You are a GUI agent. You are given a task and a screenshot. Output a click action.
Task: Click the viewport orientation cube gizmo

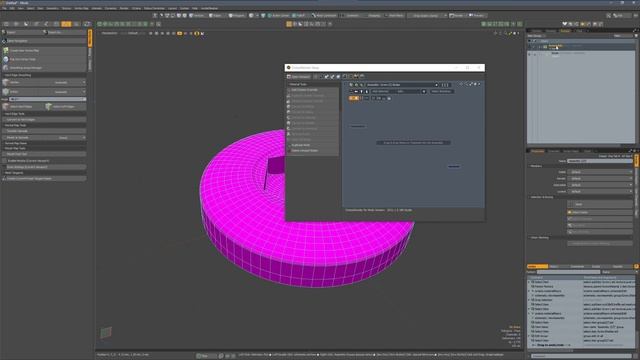106,332
